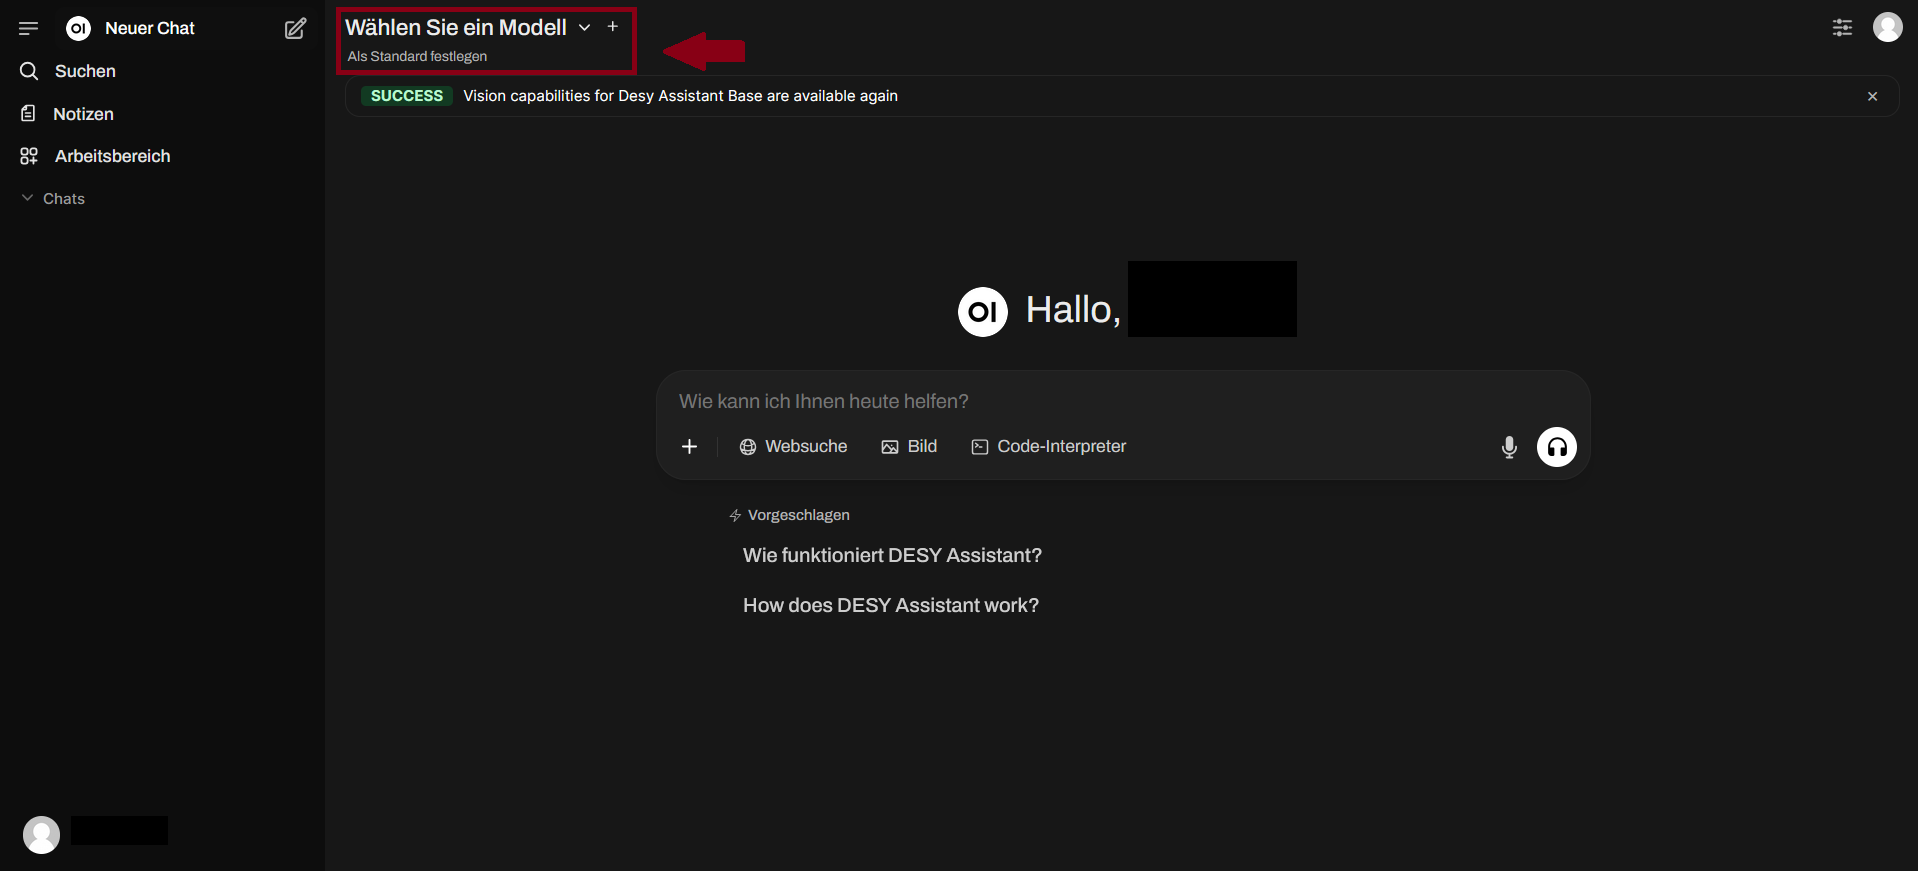Screen dimensions: 1918x871
Task: Start a voice call with the headphone button
Action: click(1557, 447)
